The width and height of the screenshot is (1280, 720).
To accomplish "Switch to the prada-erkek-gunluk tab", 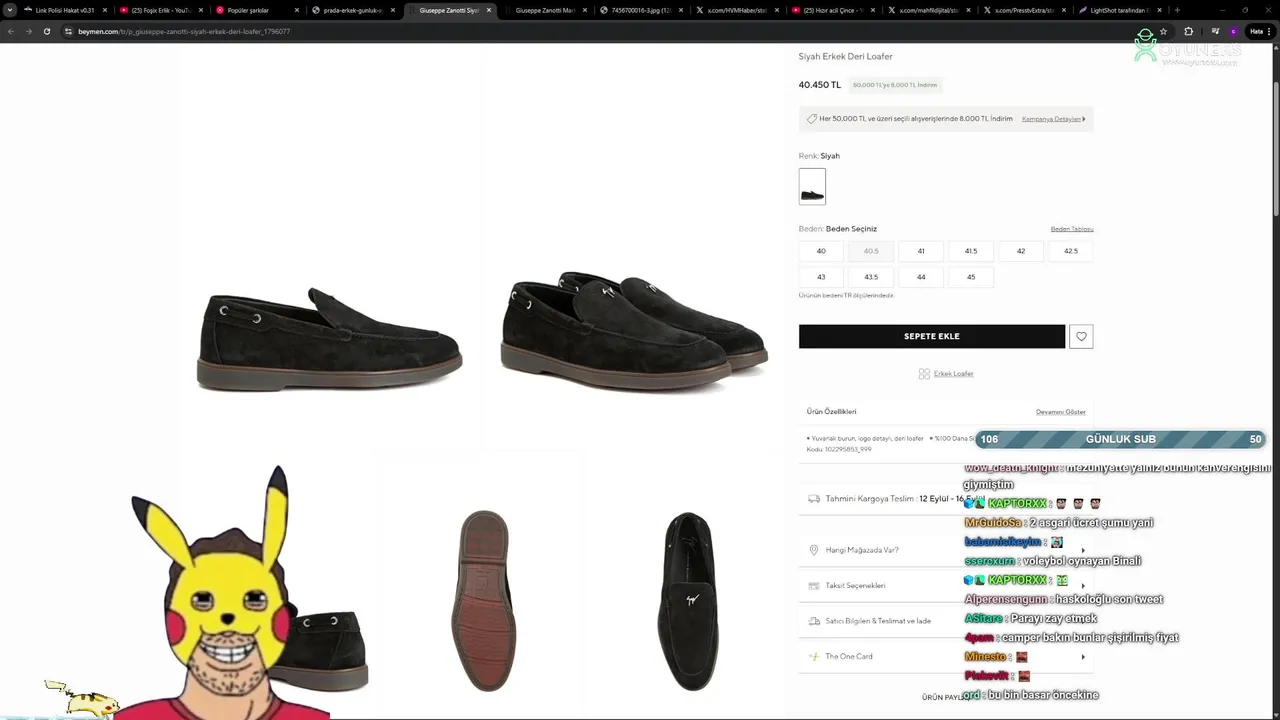I will pos(352,10).
